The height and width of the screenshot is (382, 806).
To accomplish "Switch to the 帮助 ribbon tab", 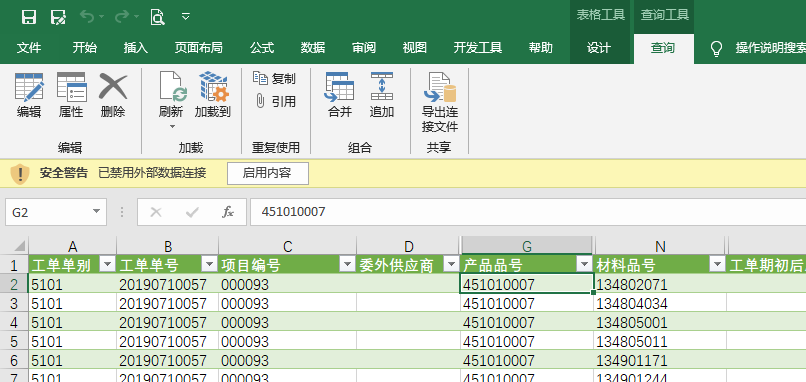I will point(541,48).
